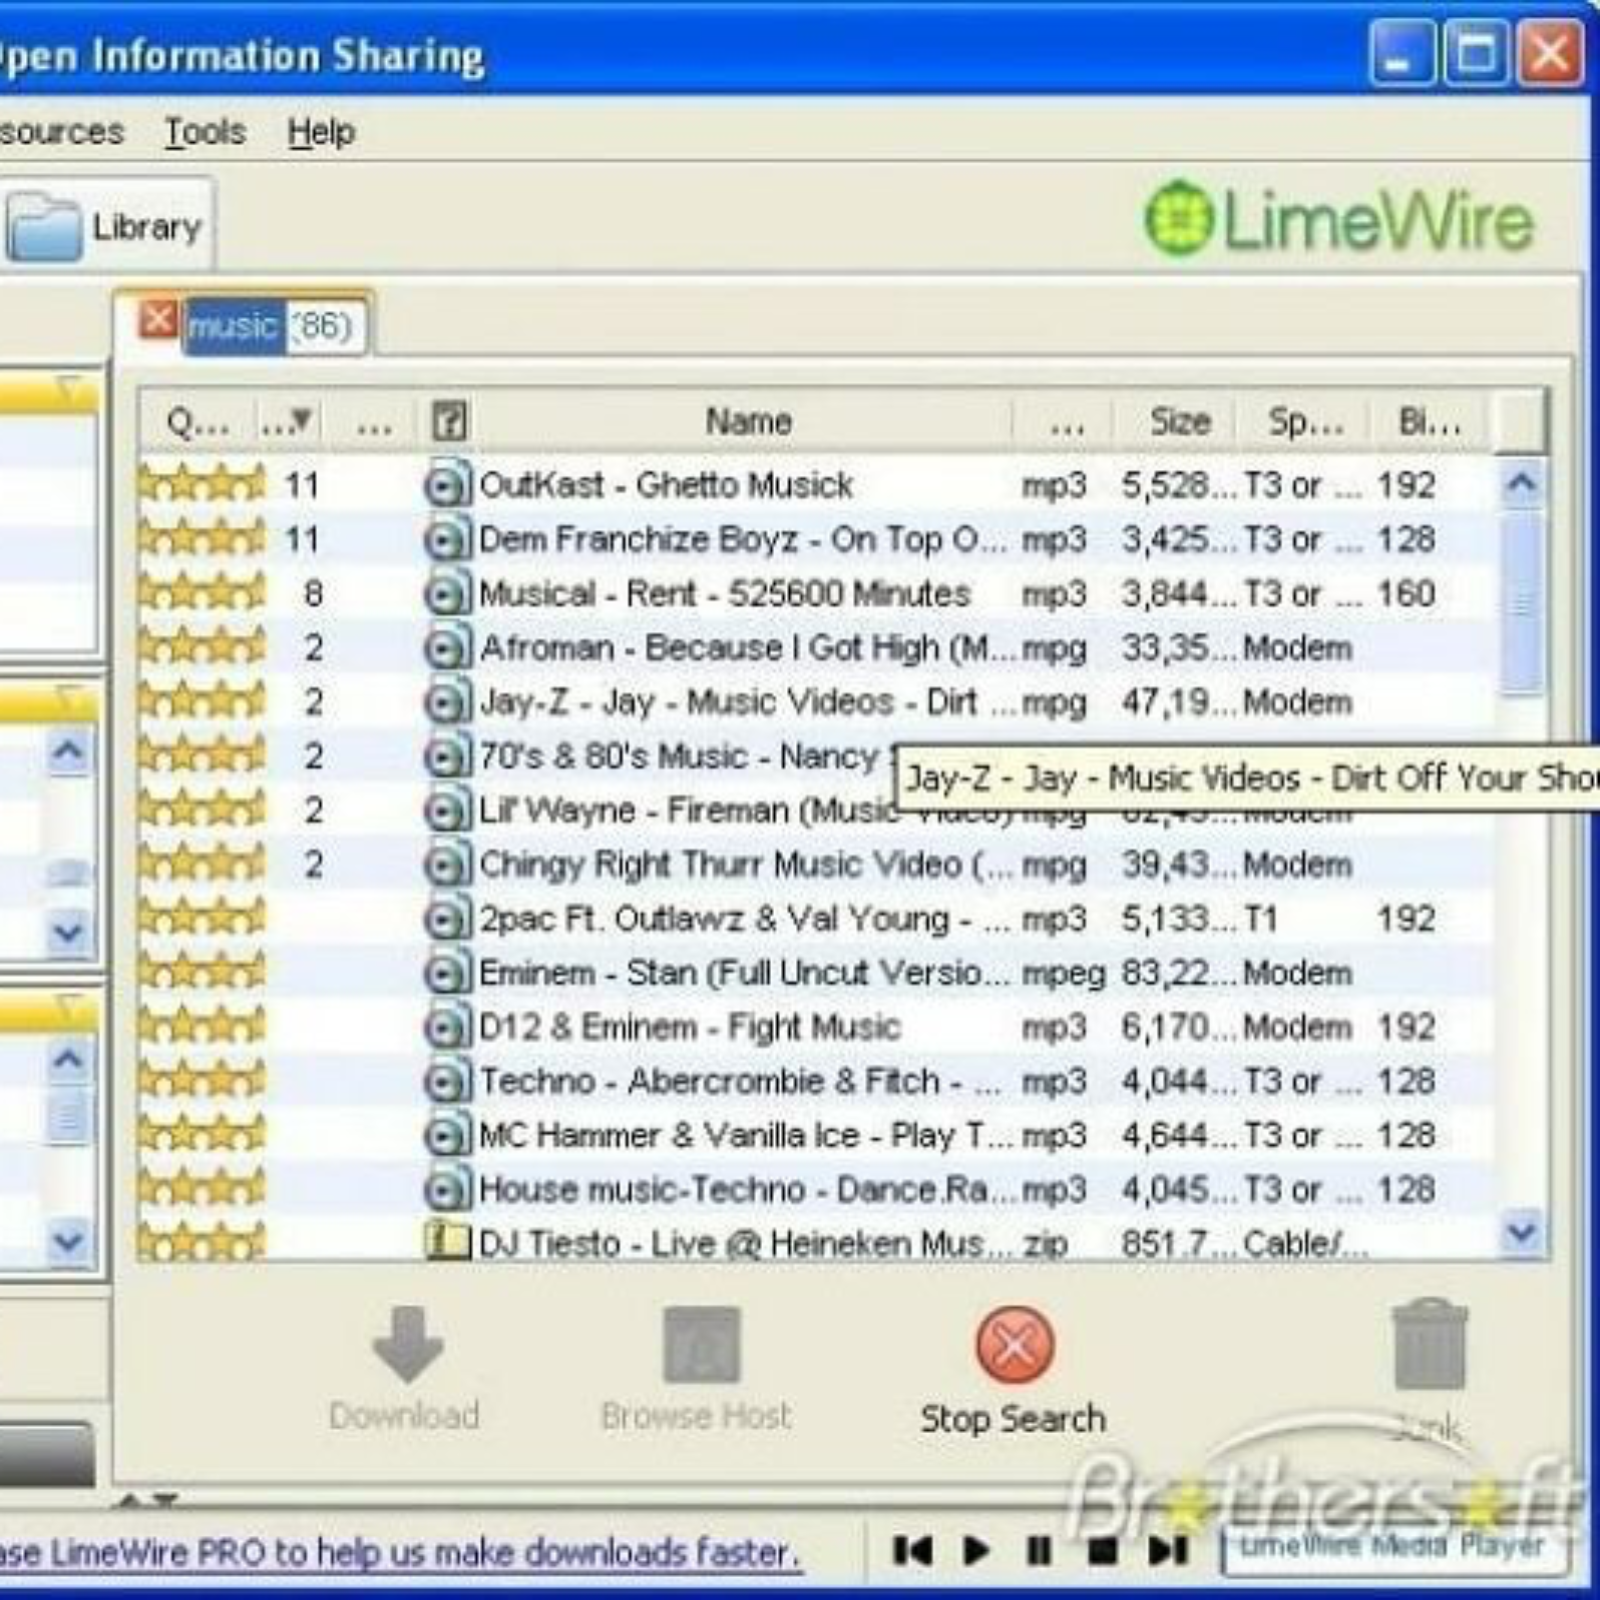
Task: Skip to next track in media player
Action: point(1168,1551)
